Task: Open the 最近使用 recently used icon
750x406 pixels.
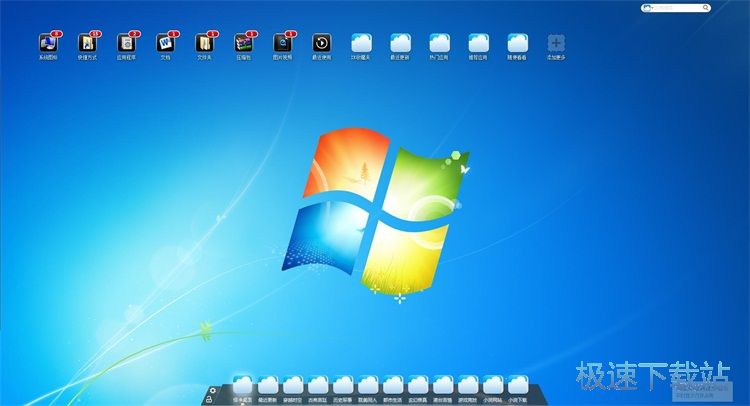Action: pos(322,43)
